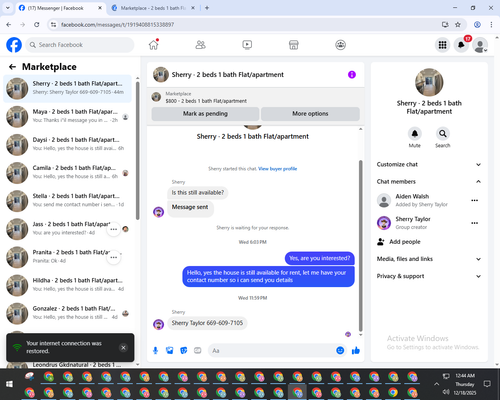Screen dimensions: 500x400
Task: Open the Marketplace icon in top navigation
Action: [x=294, y=45]
